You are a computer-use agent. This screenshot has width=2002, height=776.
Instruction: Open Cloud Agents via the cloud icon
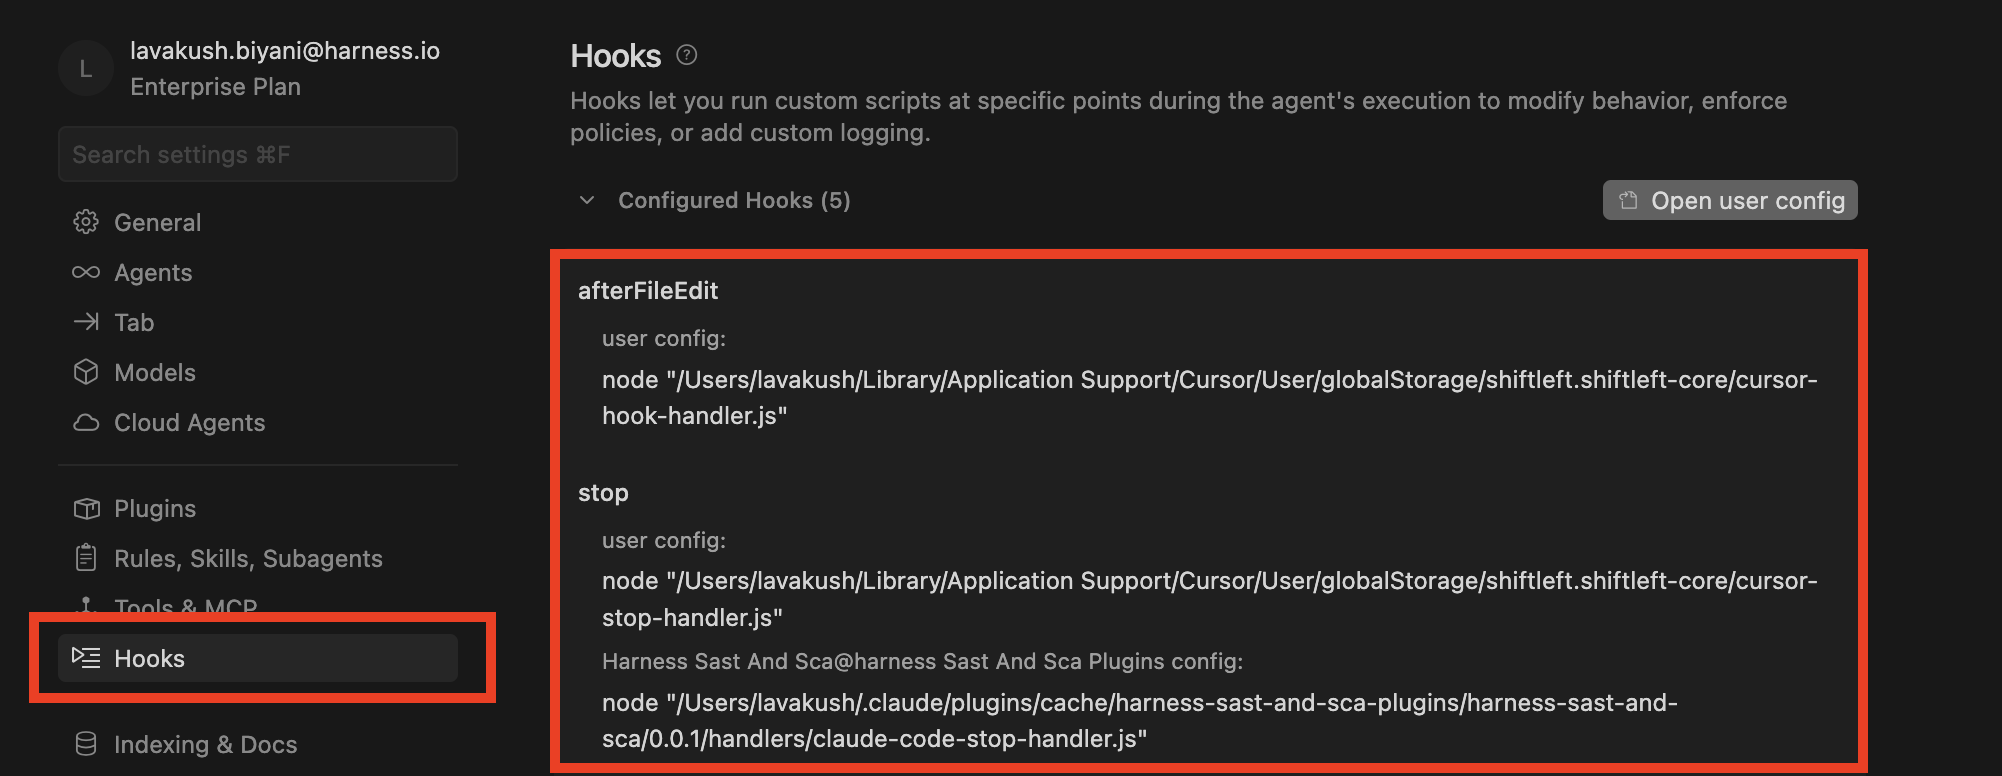(x=86, y=422)
